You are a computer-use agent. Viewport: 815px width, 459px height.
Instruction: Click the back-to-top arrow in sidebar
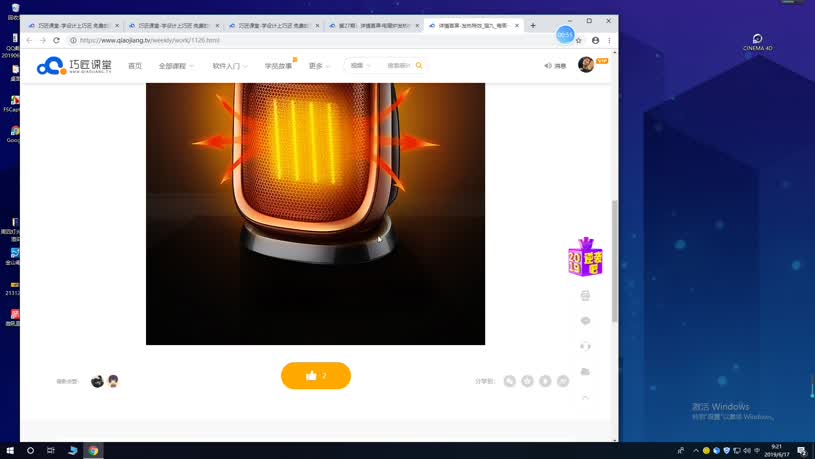[x=585, y=398]
